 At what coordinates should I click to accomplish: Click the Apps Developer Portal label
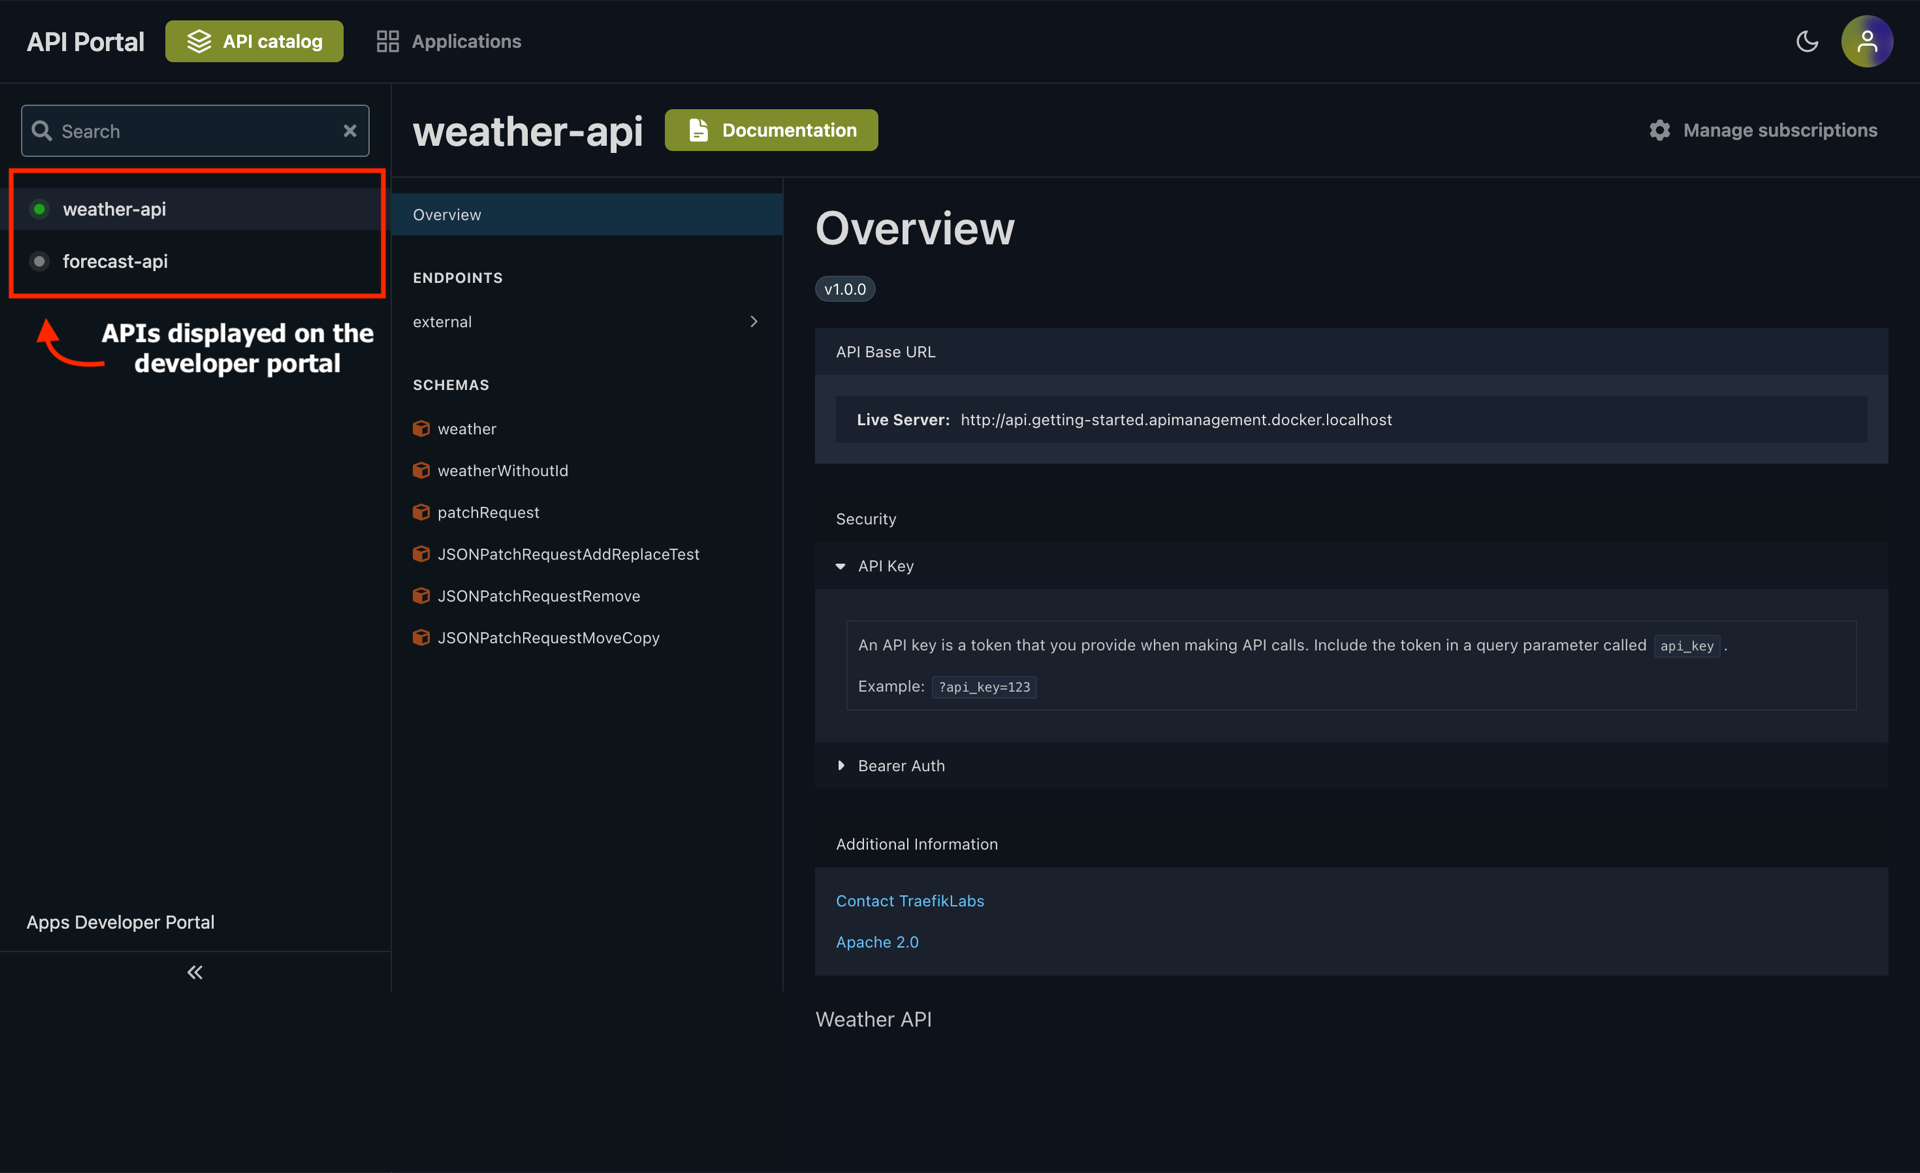tap(120, 922)
